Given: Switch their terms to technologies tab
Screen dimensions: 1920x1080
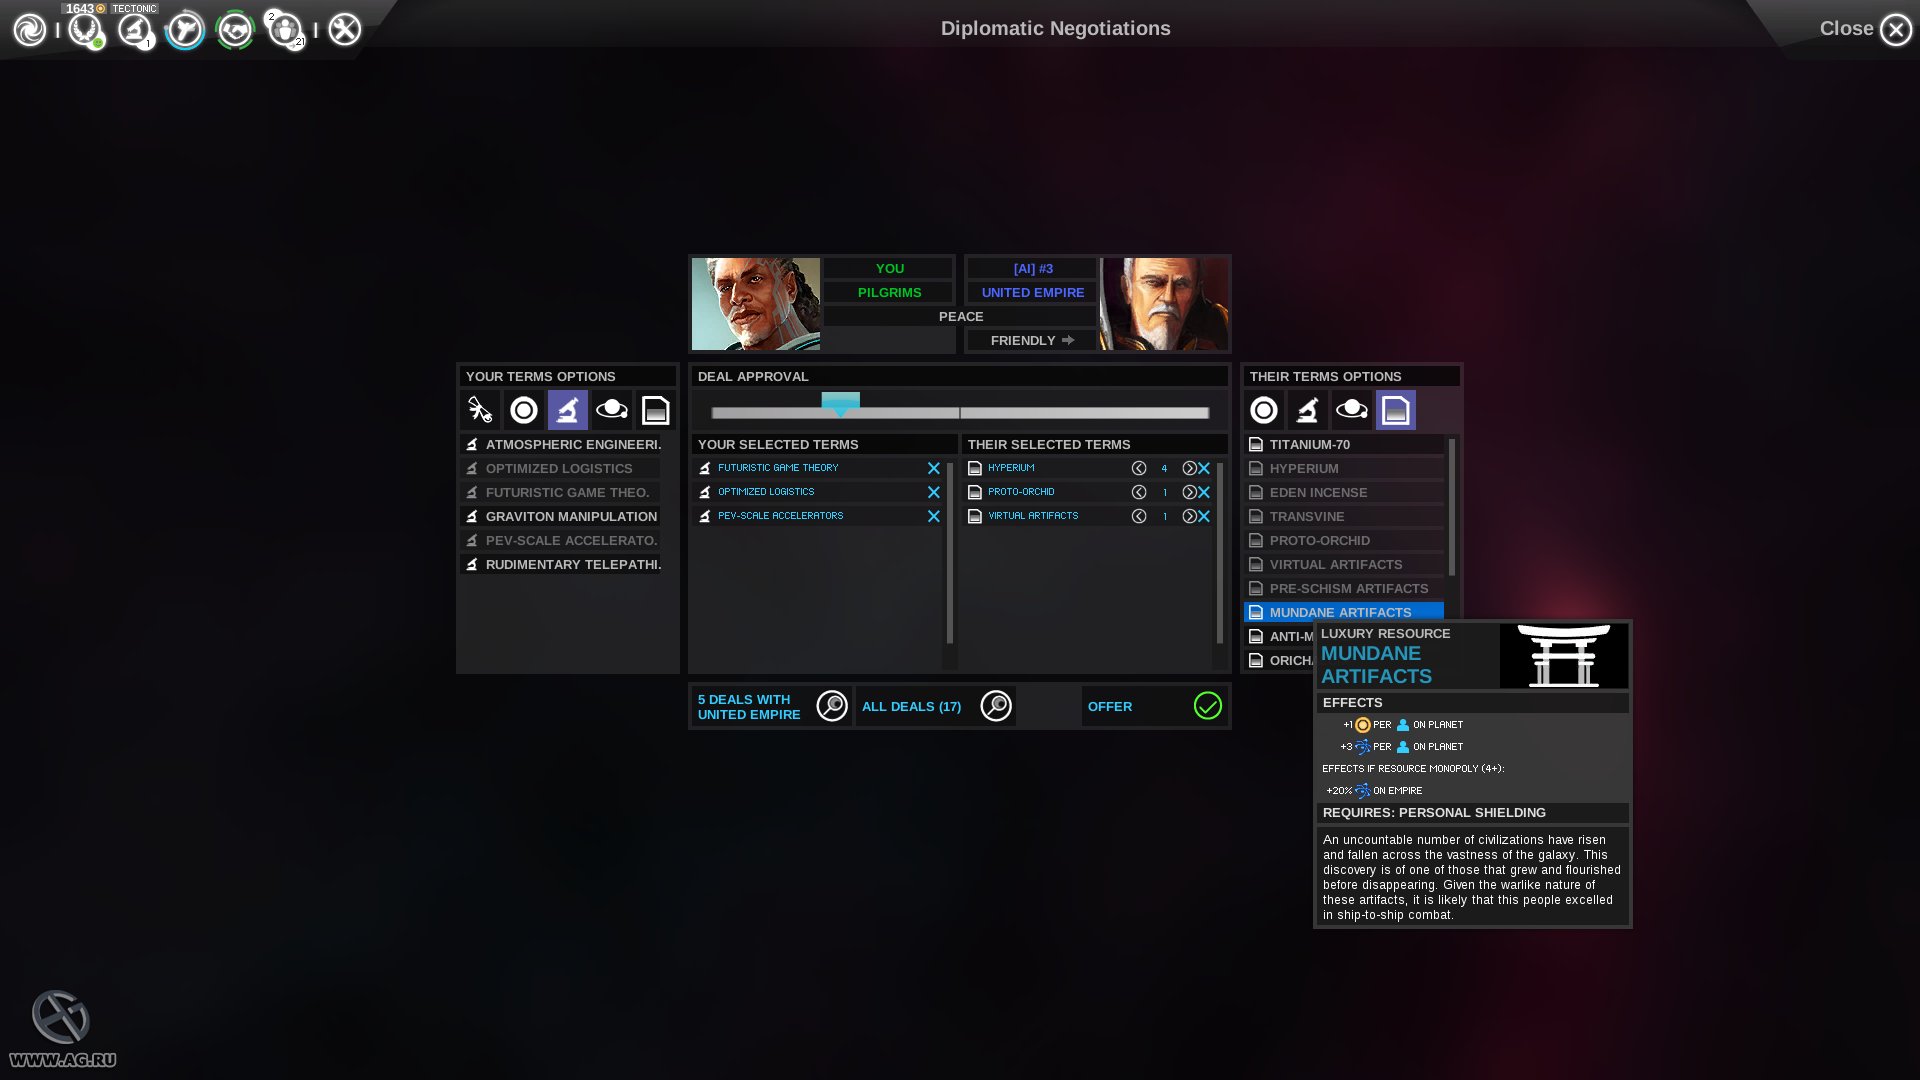Looking at the screenshot, I should 1307,410.
